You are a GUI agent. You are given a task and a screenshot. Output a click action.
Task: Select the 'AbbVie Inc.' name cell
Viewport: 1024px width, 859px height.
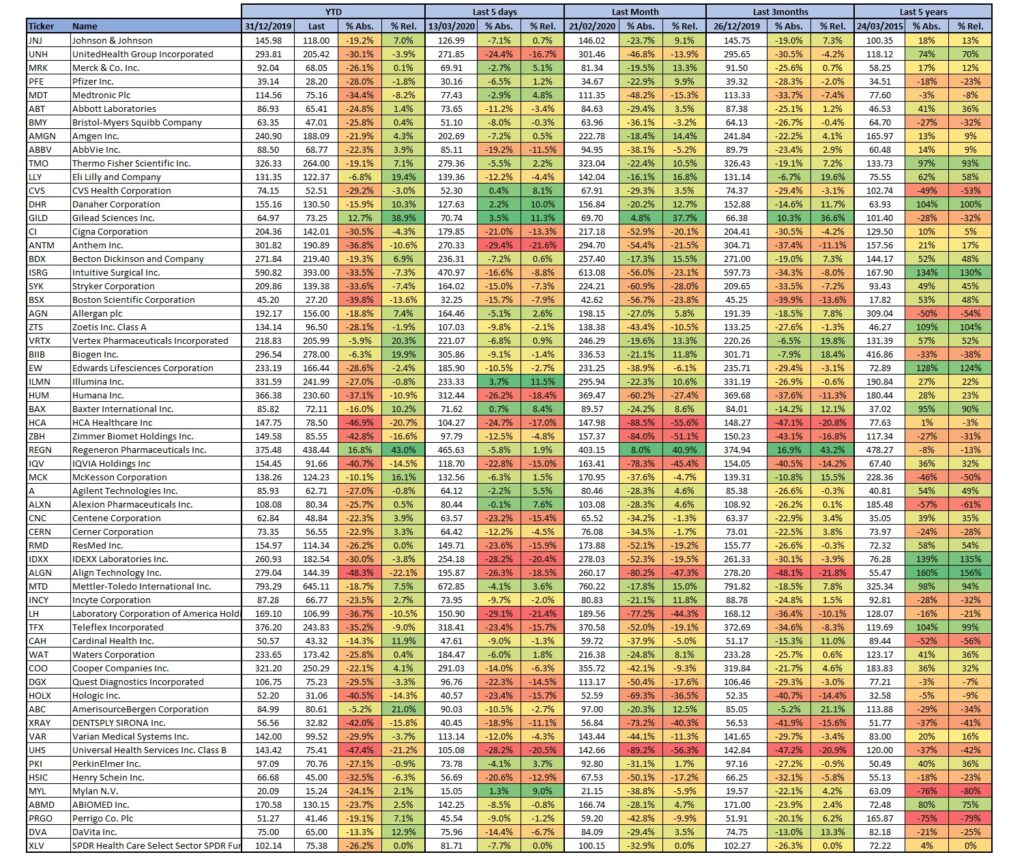pyautogui.click(x=155, y=150)
